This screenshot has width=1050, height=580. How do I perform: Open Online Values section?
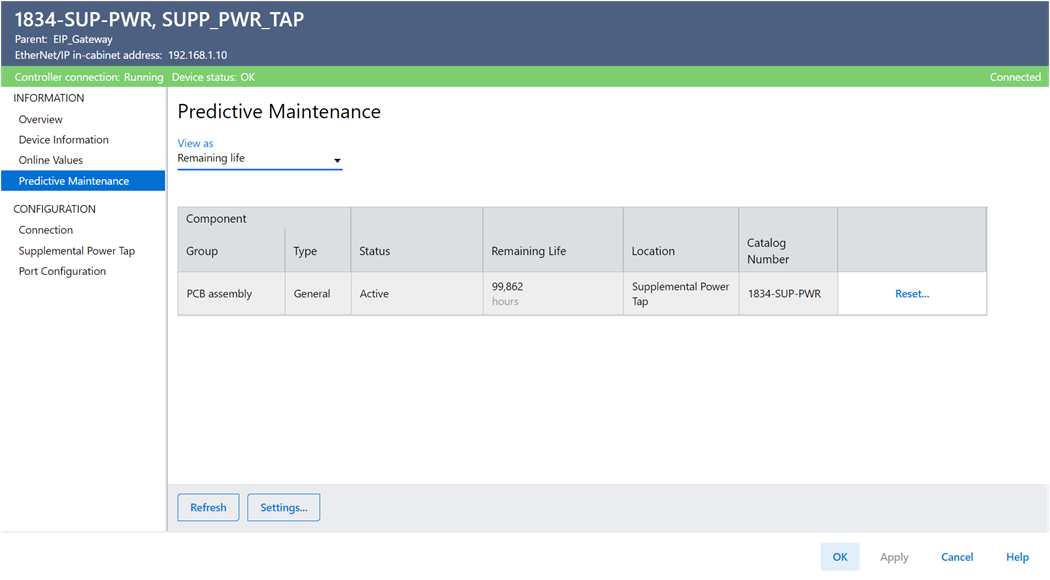[x=51, y=160]
